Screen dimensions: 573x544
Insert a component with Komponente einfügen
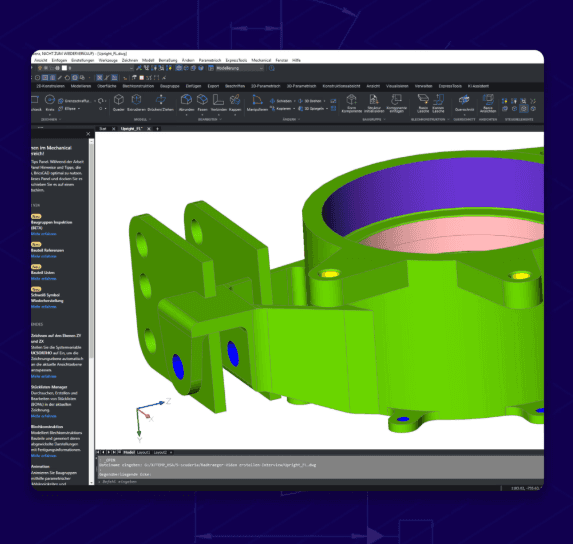pos(396,103)
